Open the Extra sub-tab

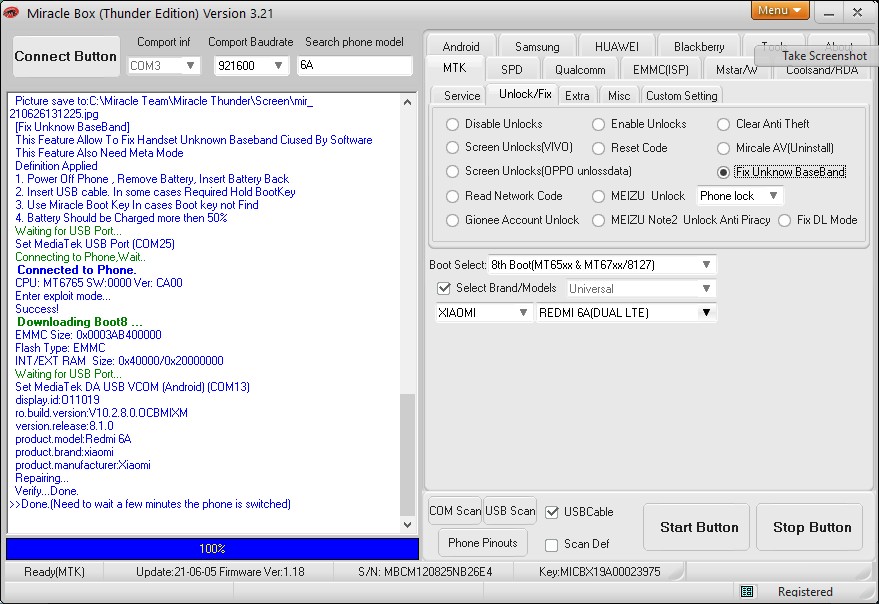tap(577, 96)
